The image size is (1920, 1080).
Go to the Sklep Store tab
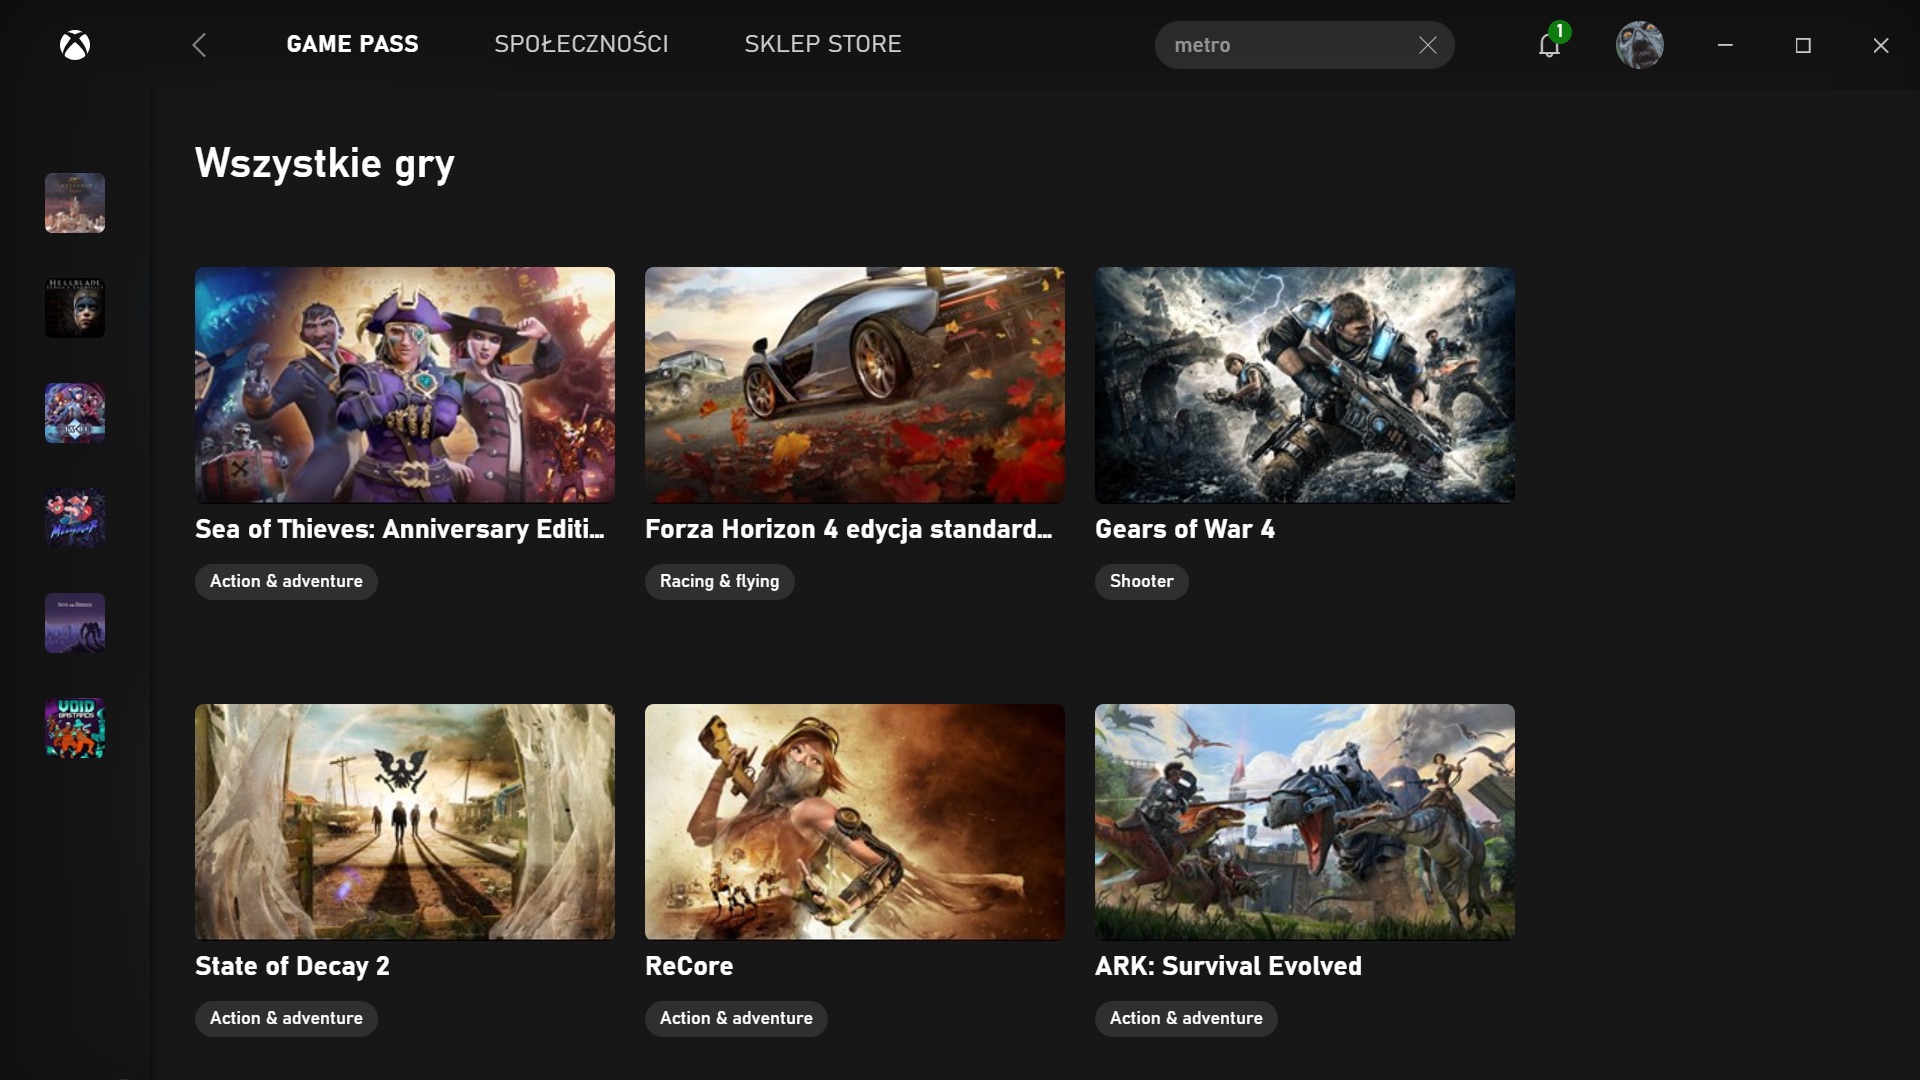click(x=823, y=44)
